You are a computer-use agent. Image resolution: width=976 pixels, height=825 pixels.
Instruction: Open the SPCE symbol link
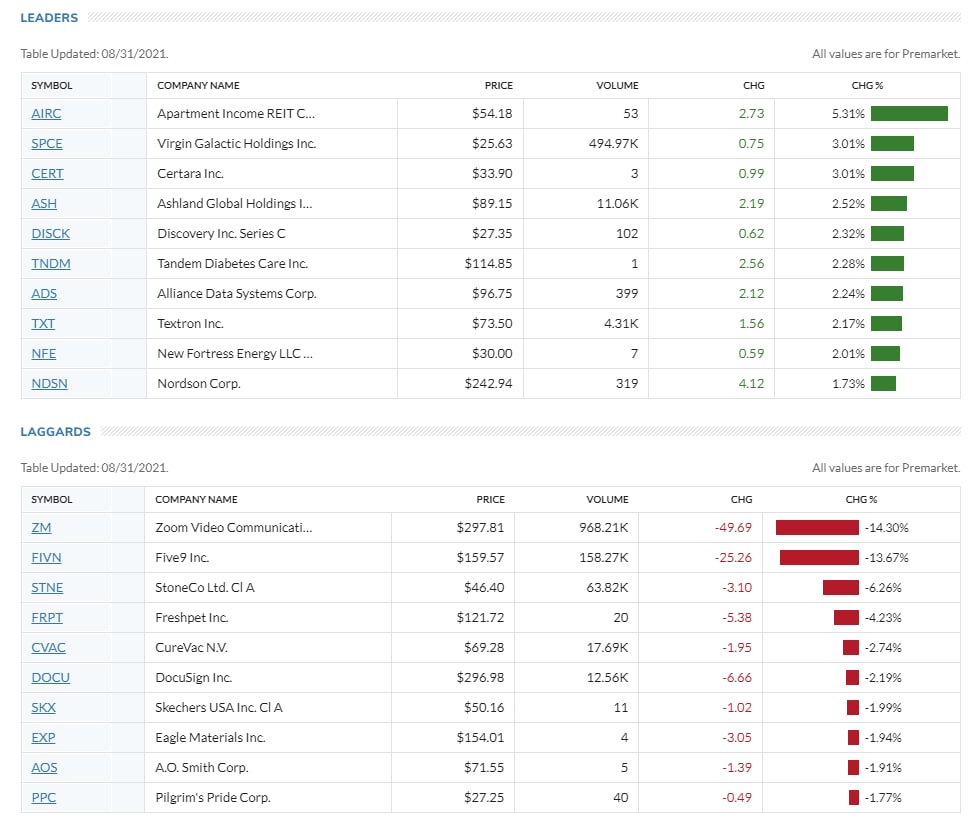[47, 143]
